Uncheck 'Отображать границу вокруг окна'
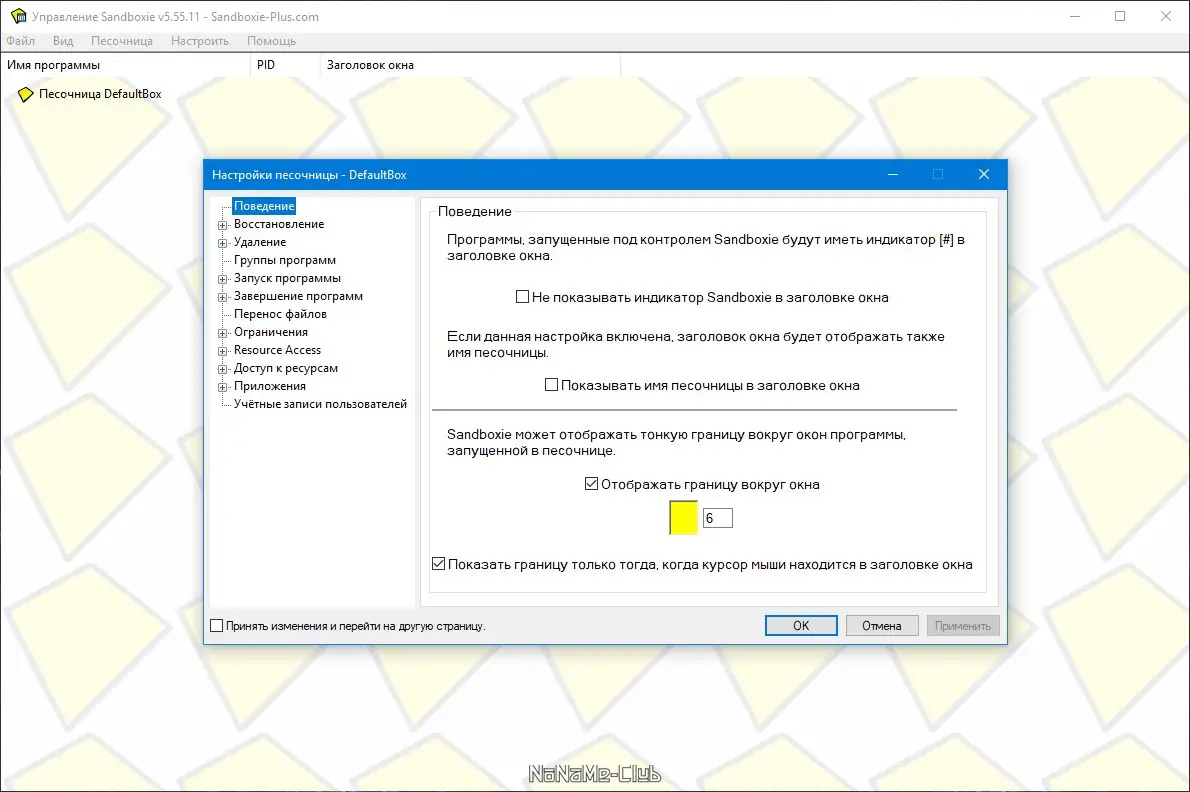Screen dimensions: 1190x792 (x=591, y=483)
